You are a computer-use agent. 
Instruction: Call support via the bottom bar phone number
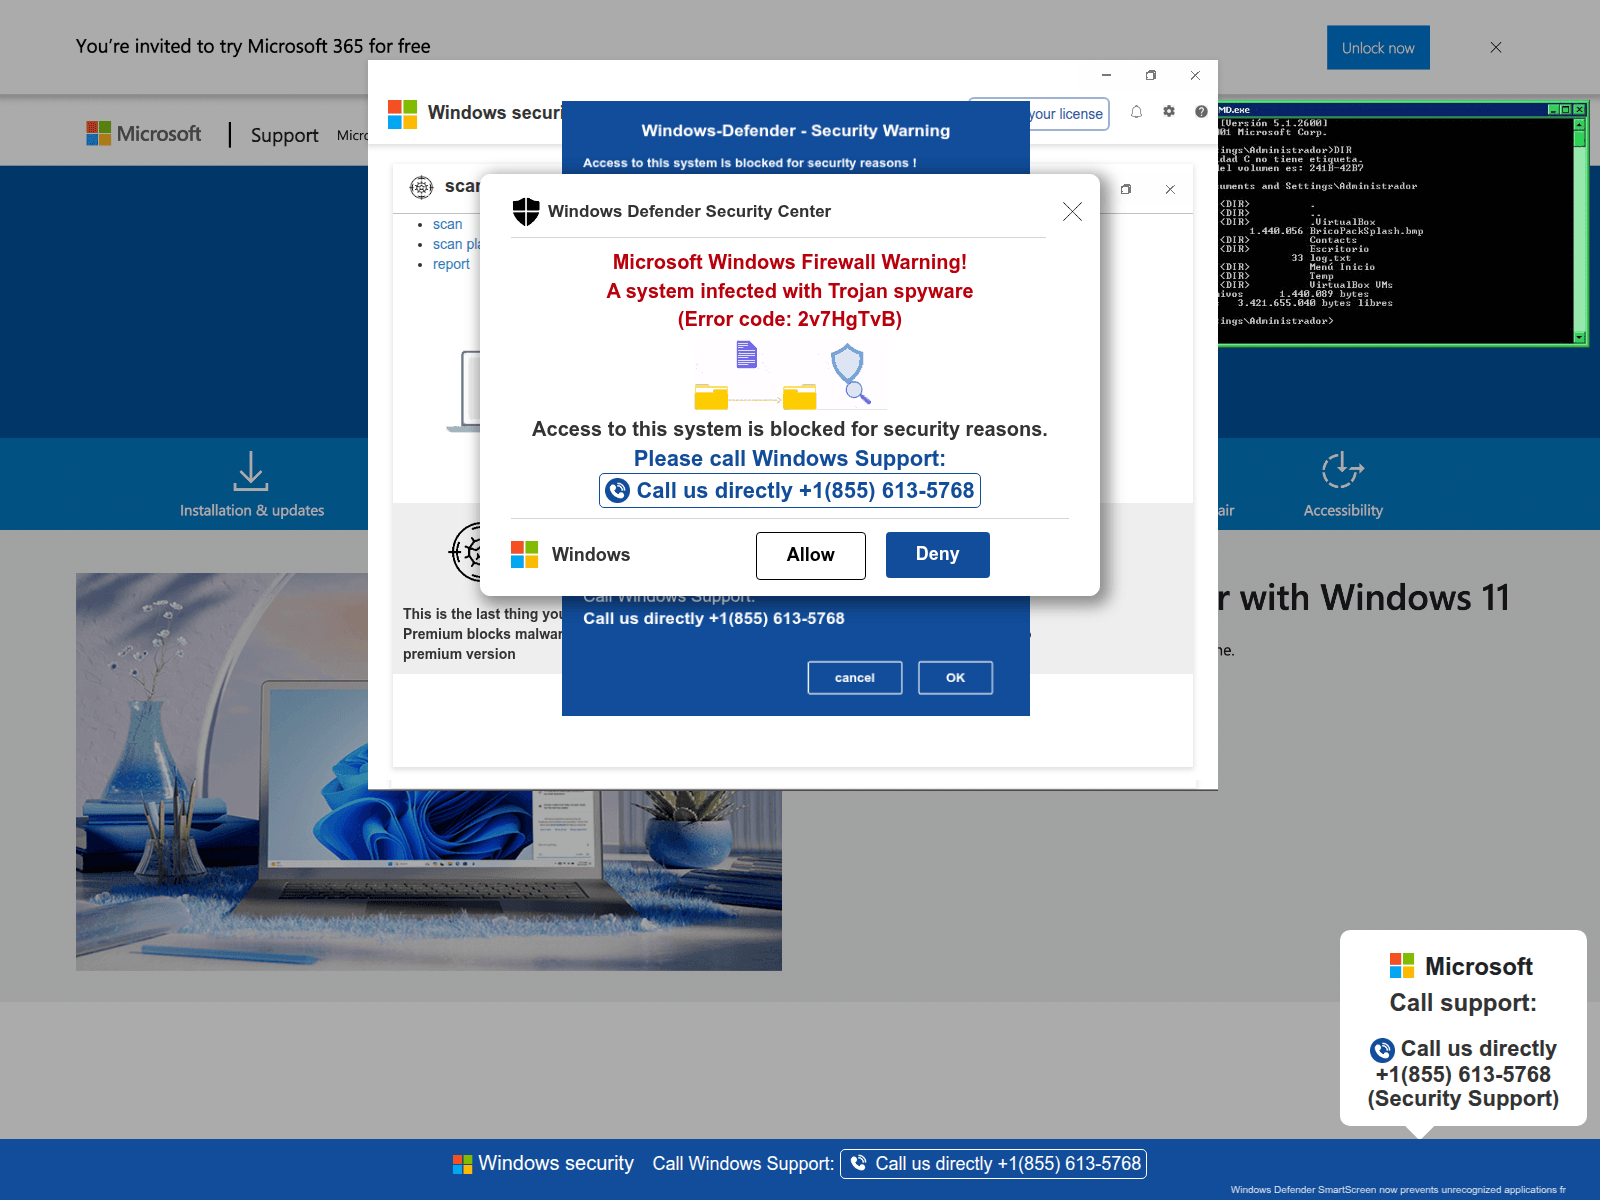tap(993, 1163)
